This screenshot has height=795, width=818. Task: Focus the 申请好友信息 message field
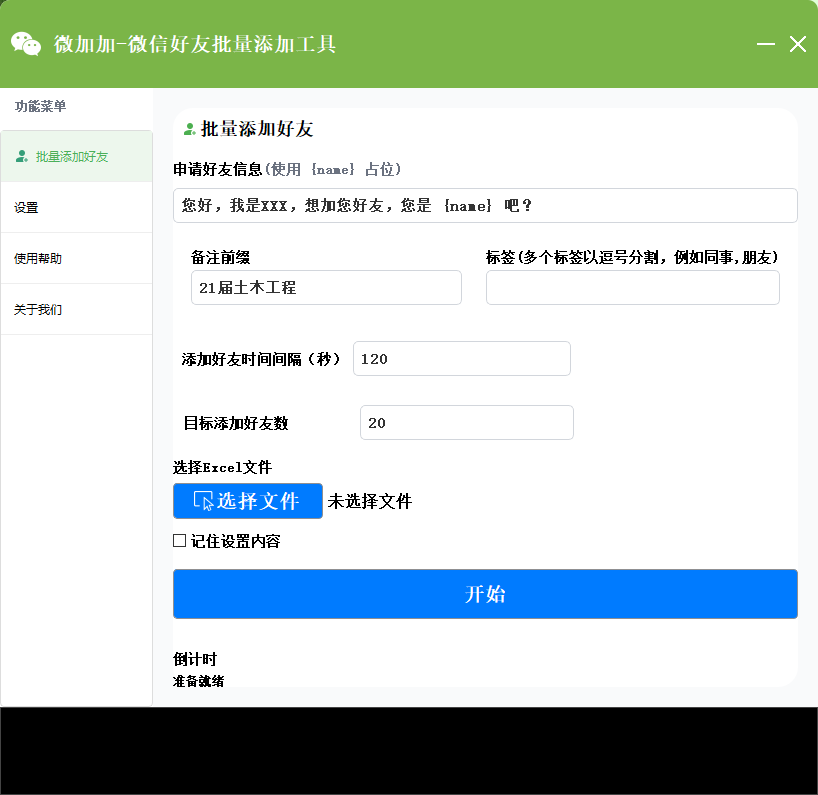485,205
